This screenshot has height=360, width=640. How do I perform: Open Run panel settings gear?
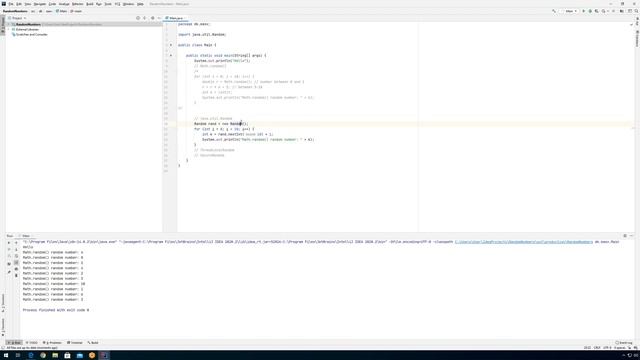625,236
